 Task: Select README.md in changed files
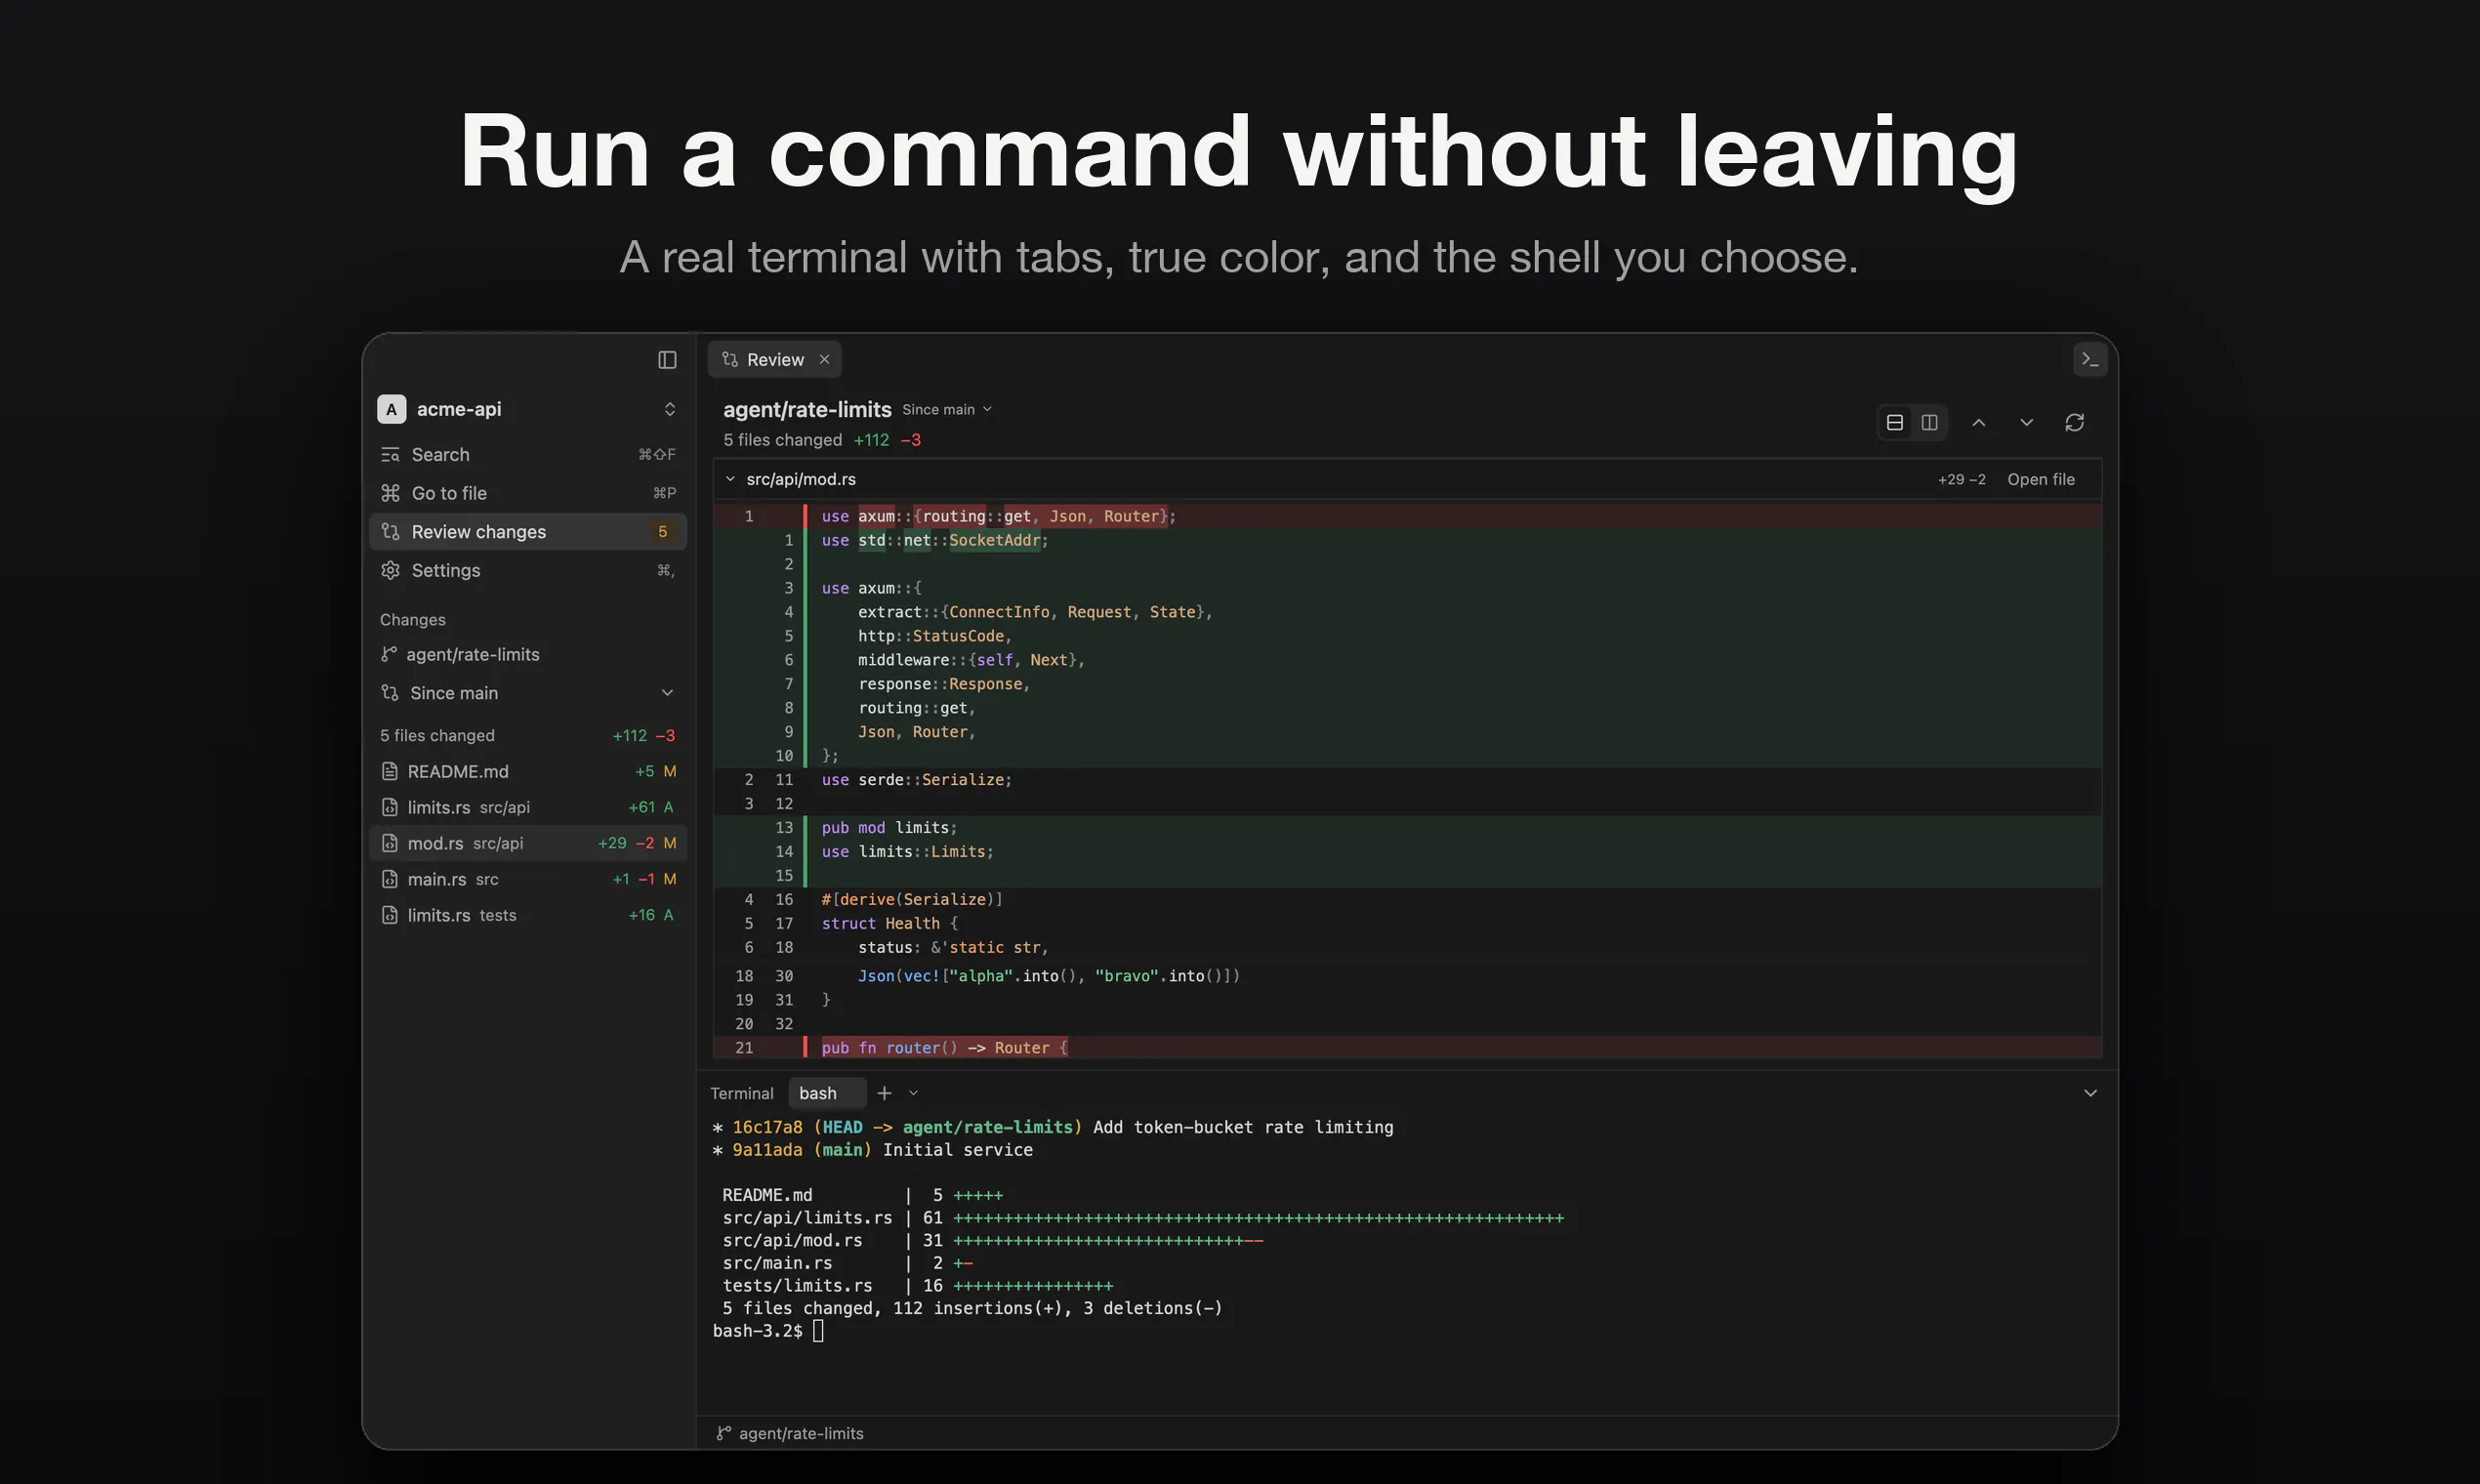(x=528, y=771)
